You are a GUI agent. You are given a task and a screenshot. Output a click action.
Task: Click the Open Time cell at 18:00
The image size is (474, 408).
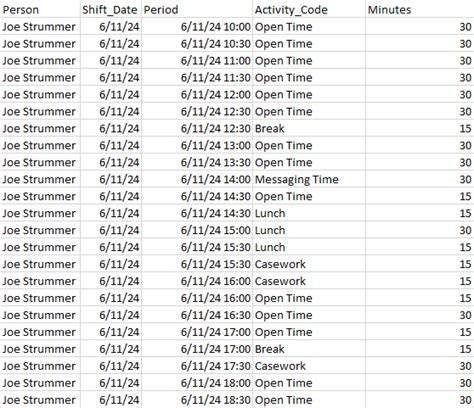click(309, 383)
